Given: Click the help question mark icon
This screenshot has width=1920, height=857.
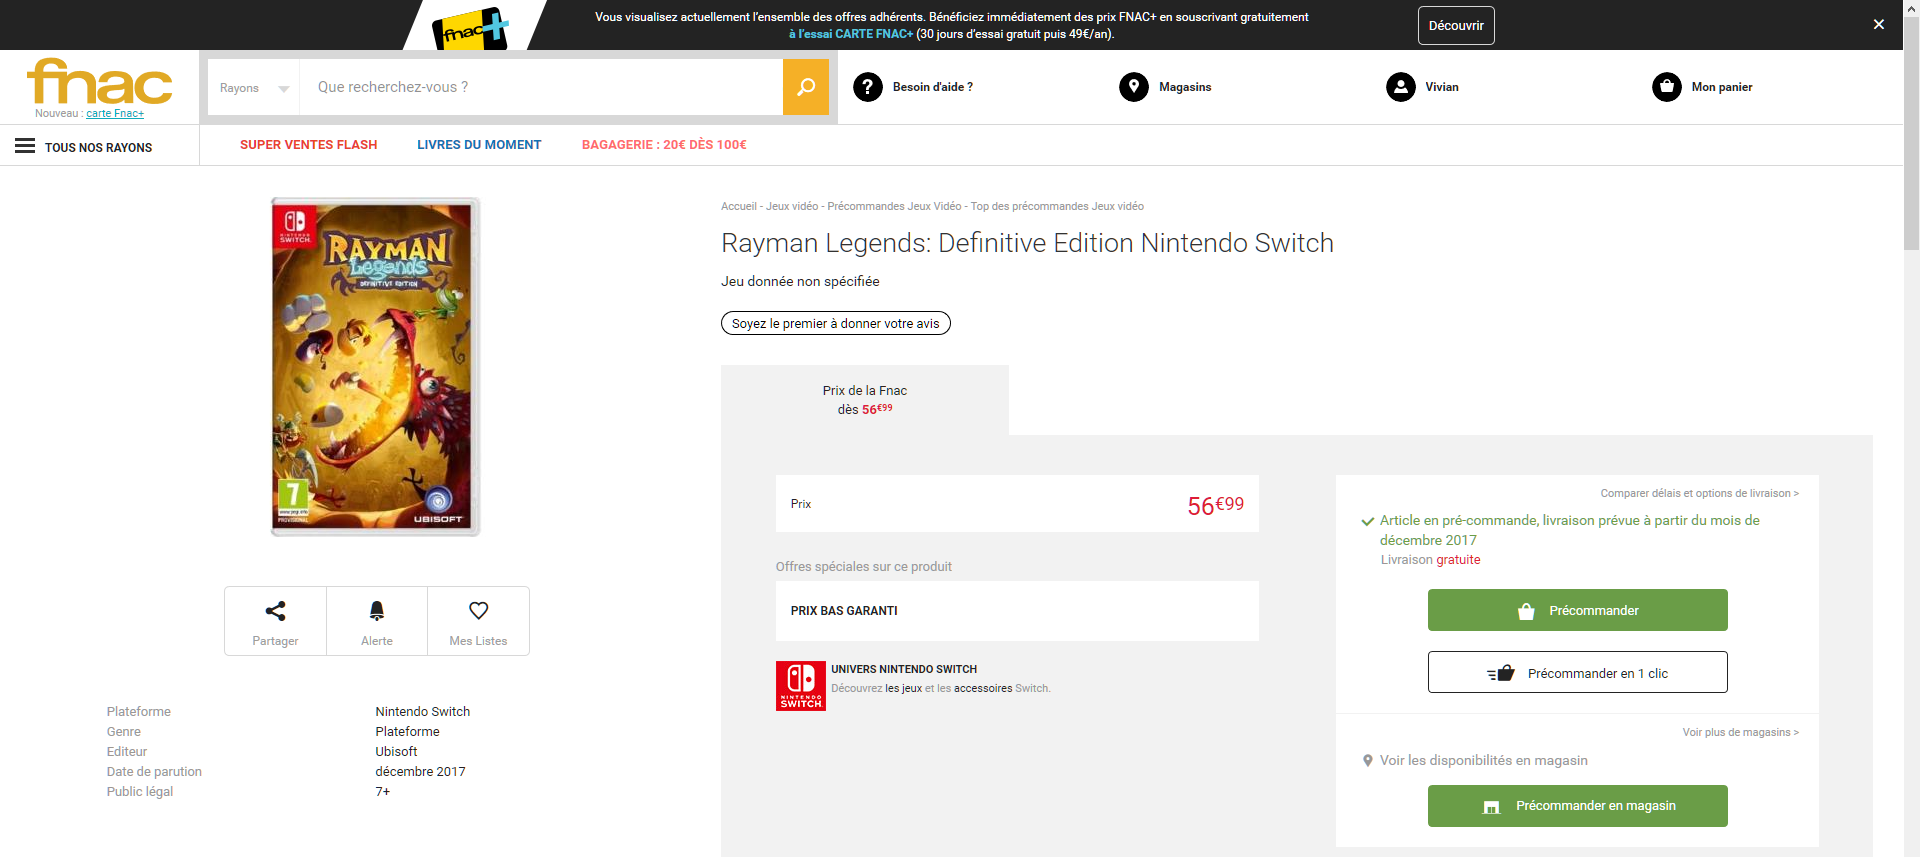Looking at the screenshot, I should point(868,87).
